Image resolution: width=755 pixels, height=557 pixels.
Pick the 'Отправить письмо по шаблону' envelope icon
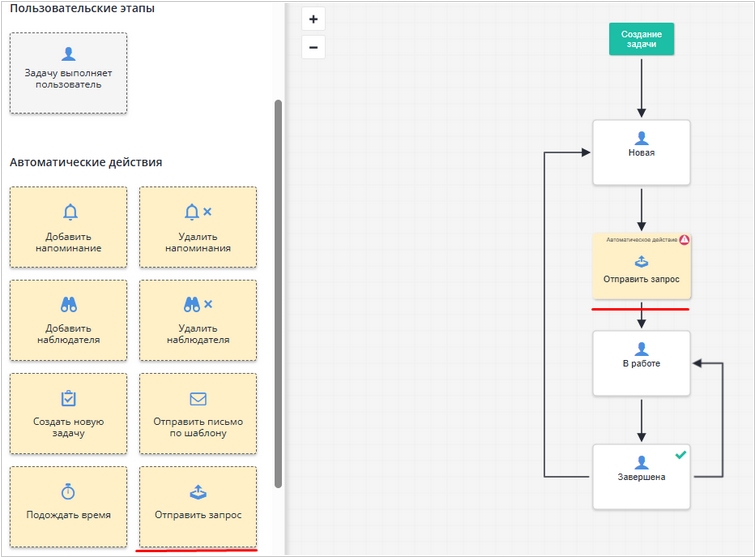click(198, 399)
